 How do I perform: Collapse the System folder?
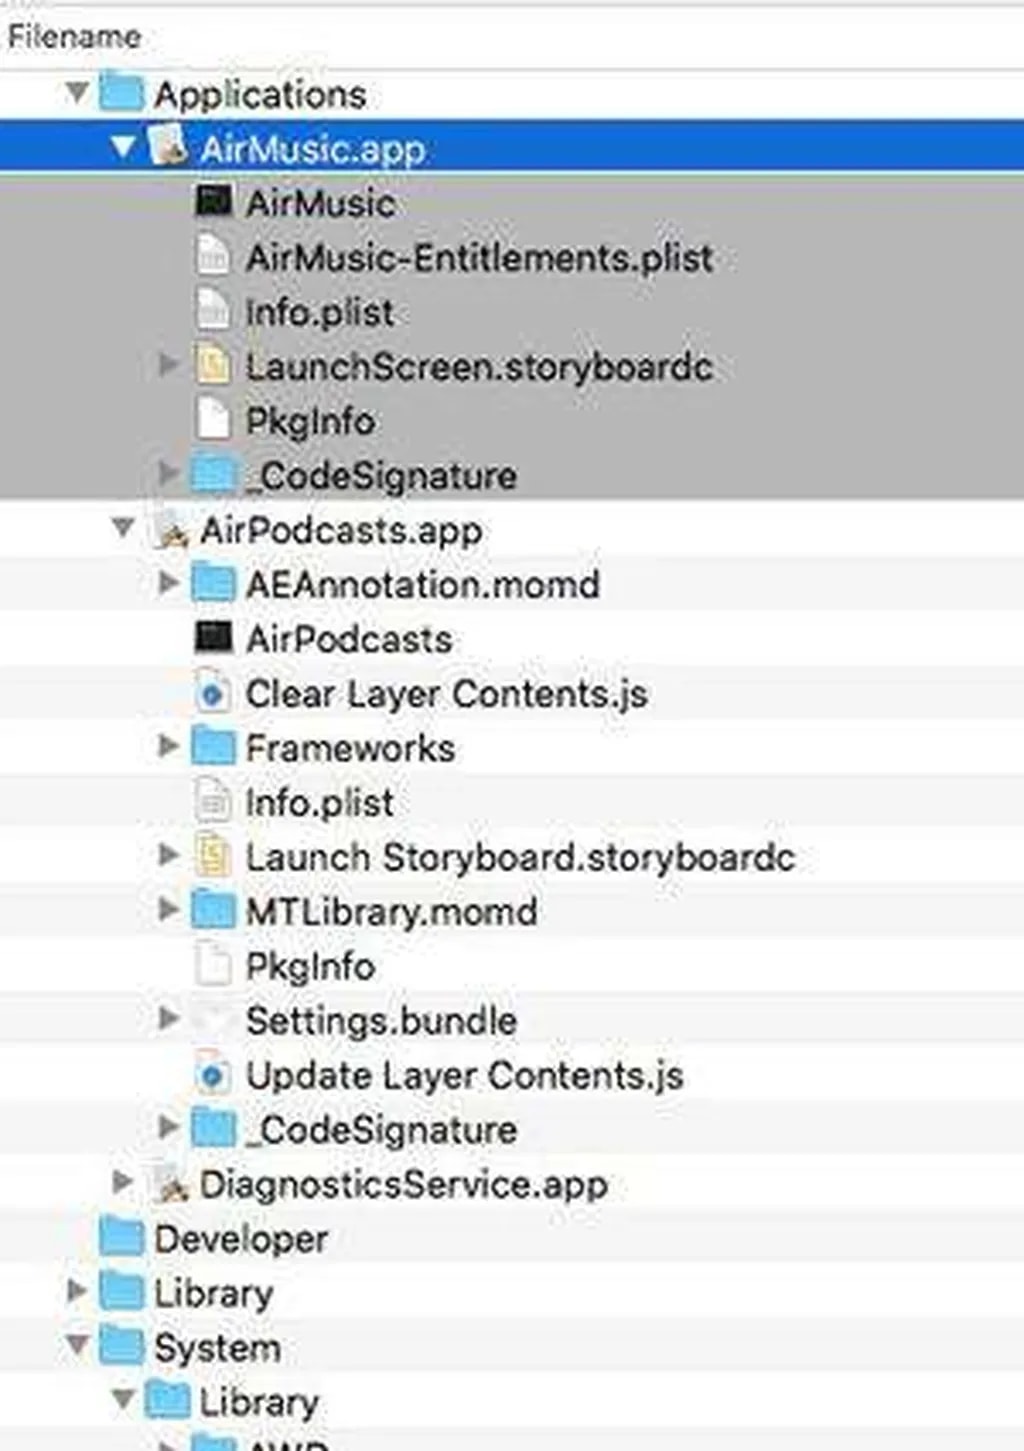point(77,1346)
